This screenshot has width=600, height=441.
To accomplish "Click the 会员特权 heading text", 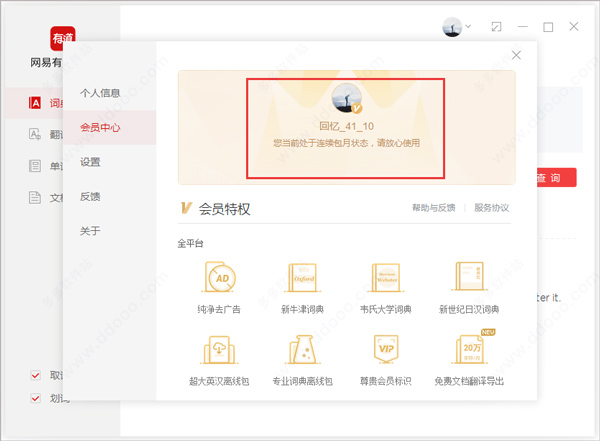I will [x=224, y=209].
